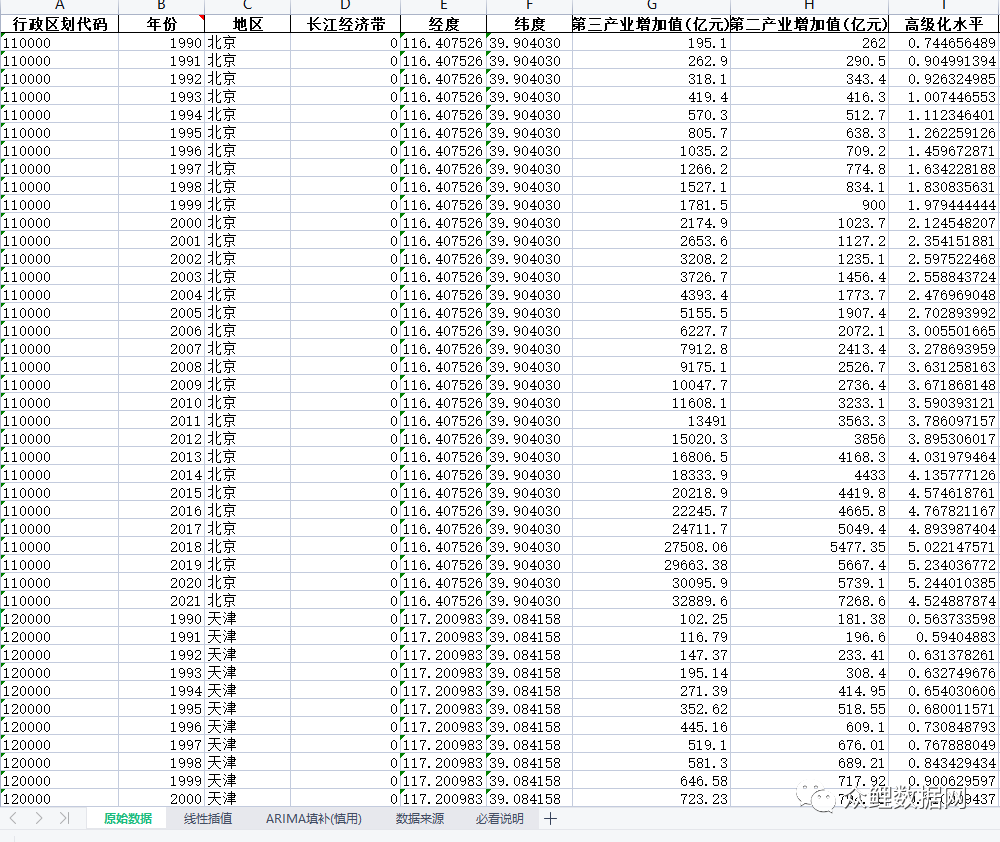Select the 原始数据 sheet tab

pyautogui.click(x=128, y=819)
